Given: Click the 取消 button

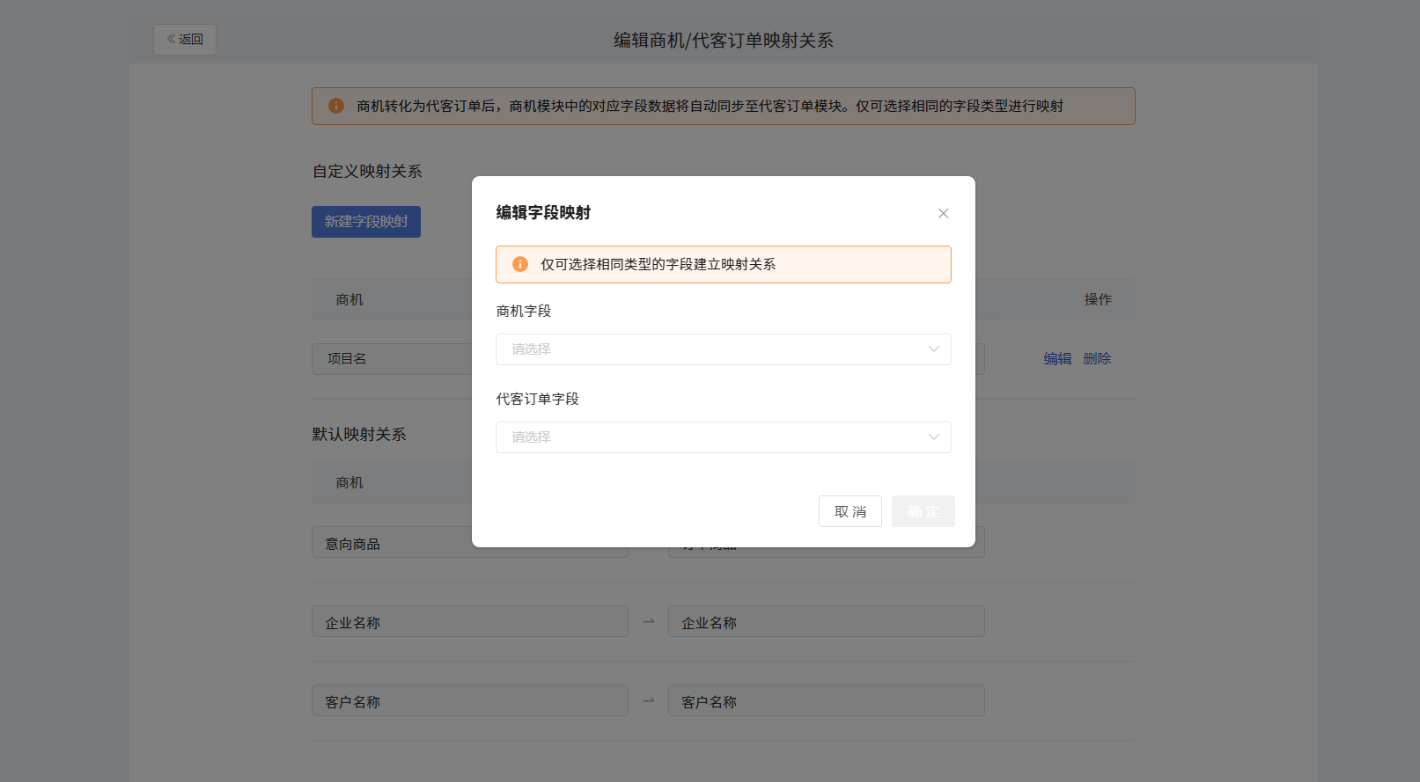Looking at the screenshot, I should [x=850, y=511].
